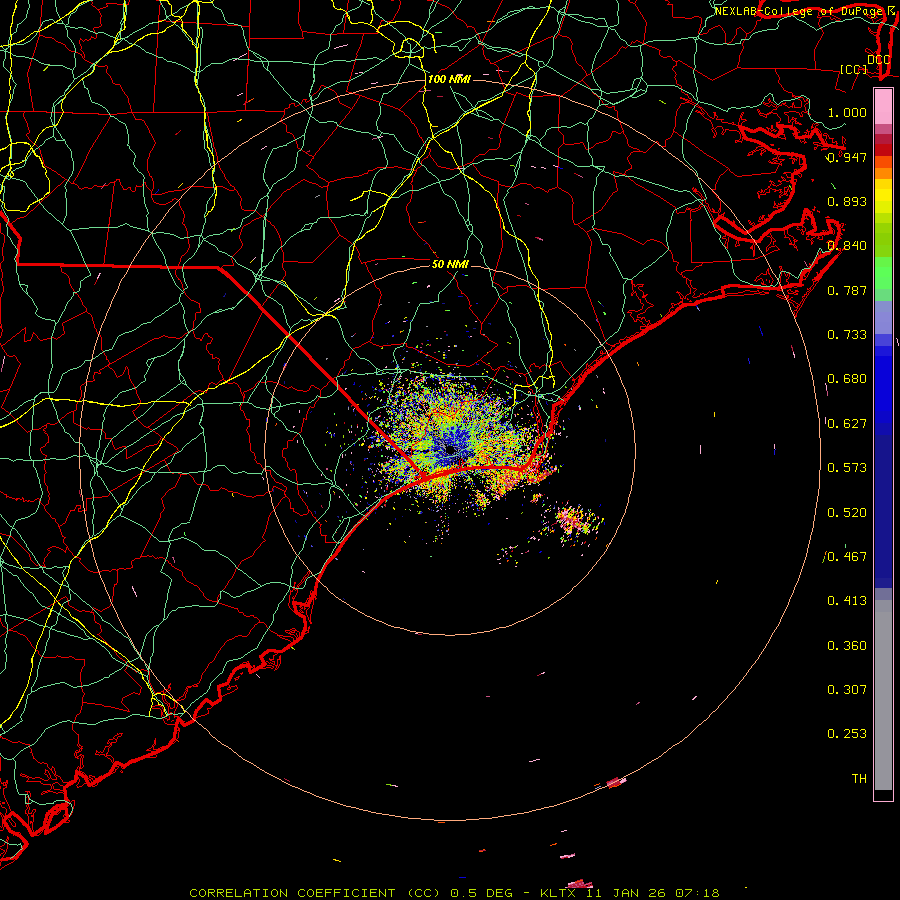Pick the gray segment of color bar
Screen dimensions: 900x900
click(x=883, y=695)
